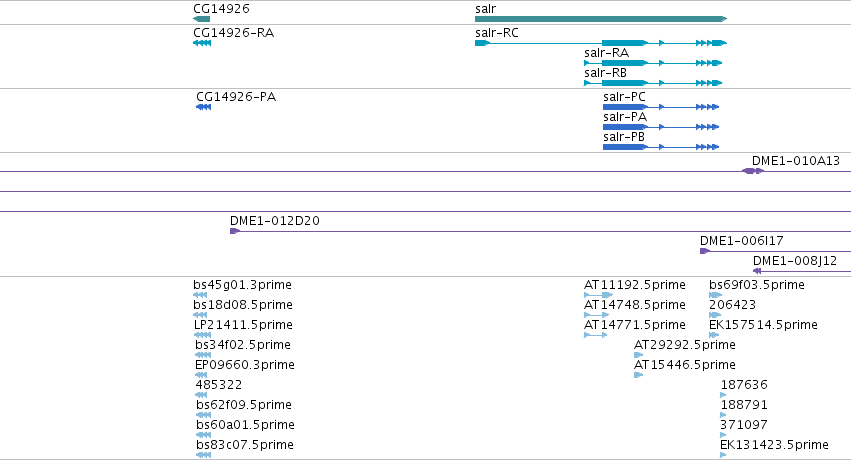
Task: Click the salr-PA protein label
Action: [625, 117]
